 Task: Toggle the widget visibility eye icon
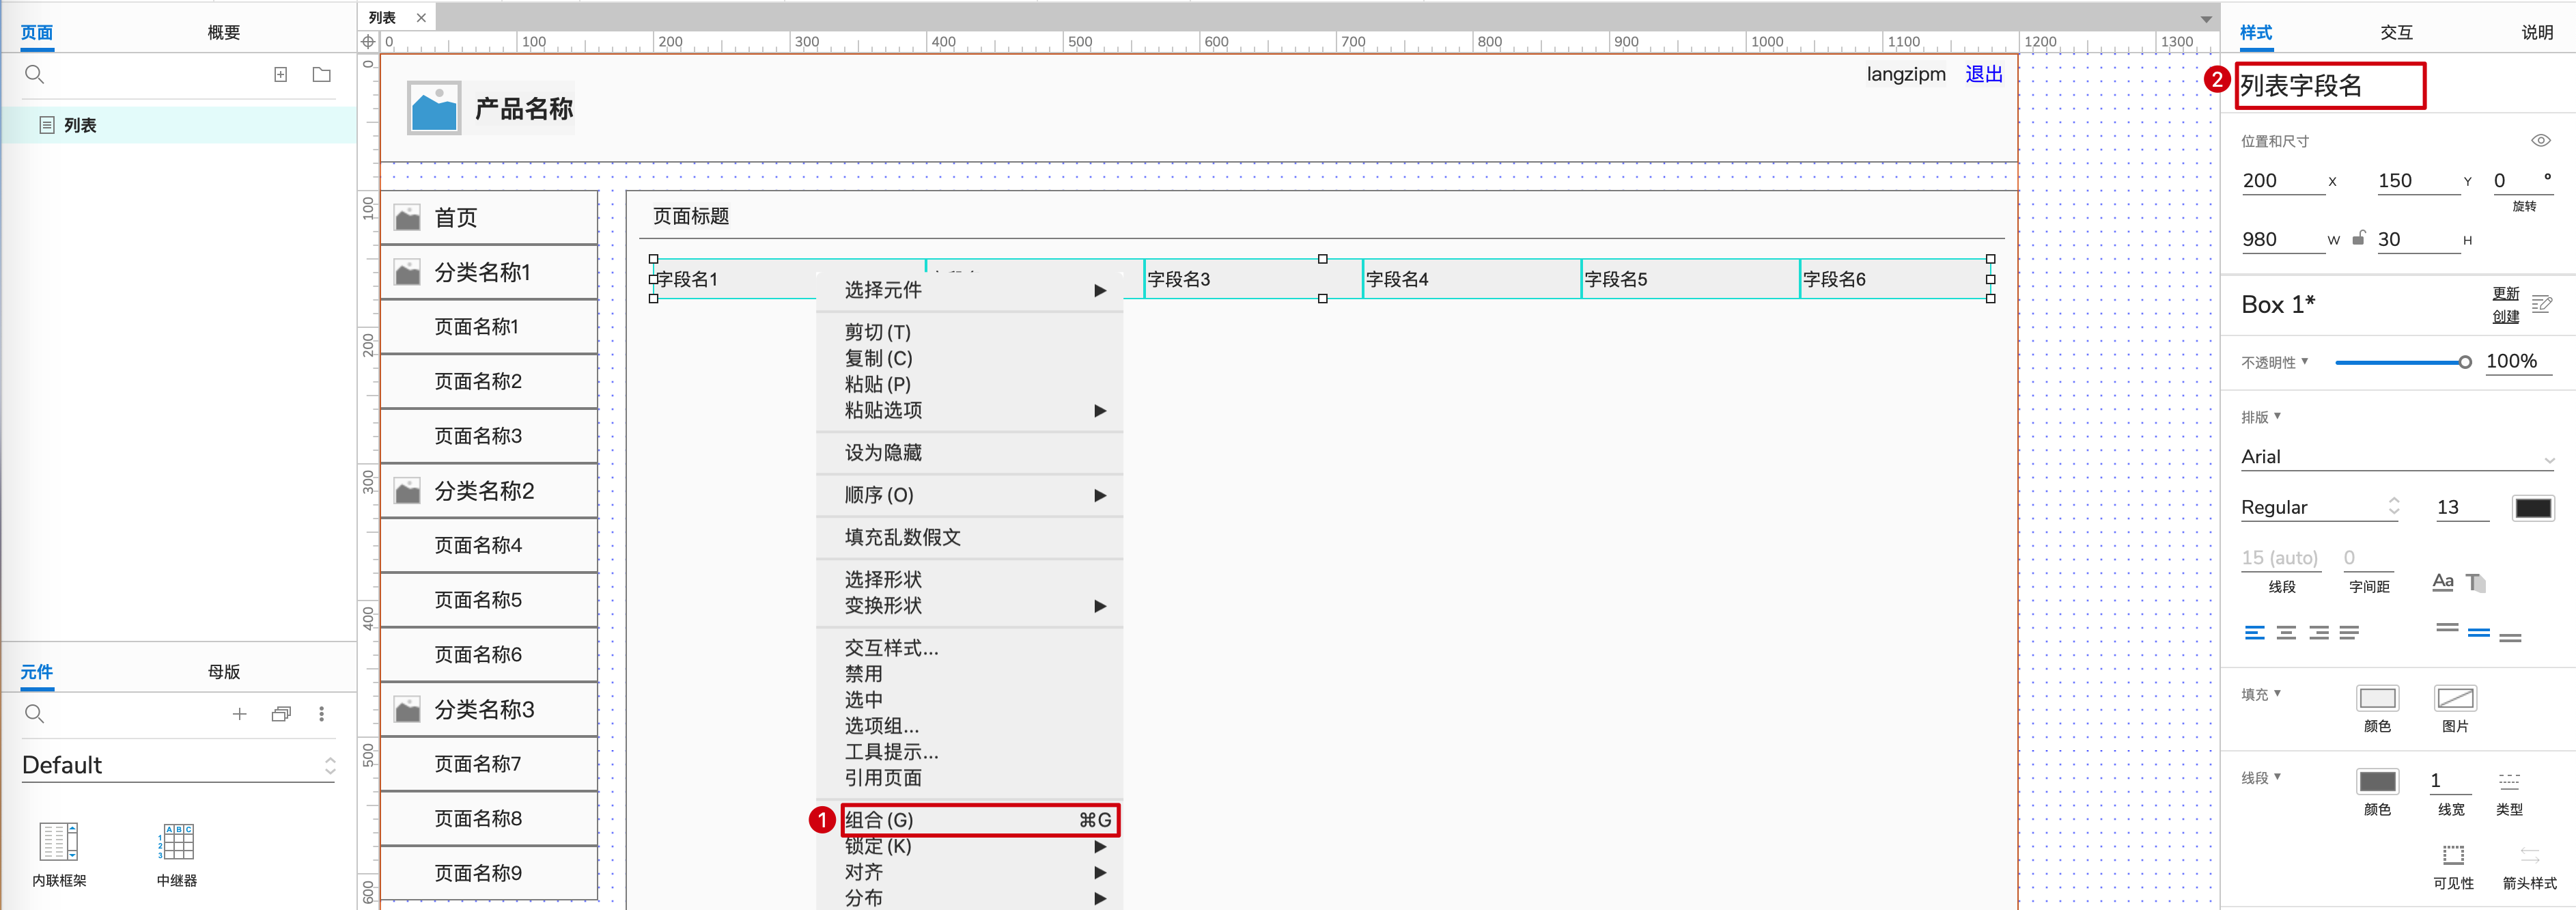click(x=2541, y=140)
